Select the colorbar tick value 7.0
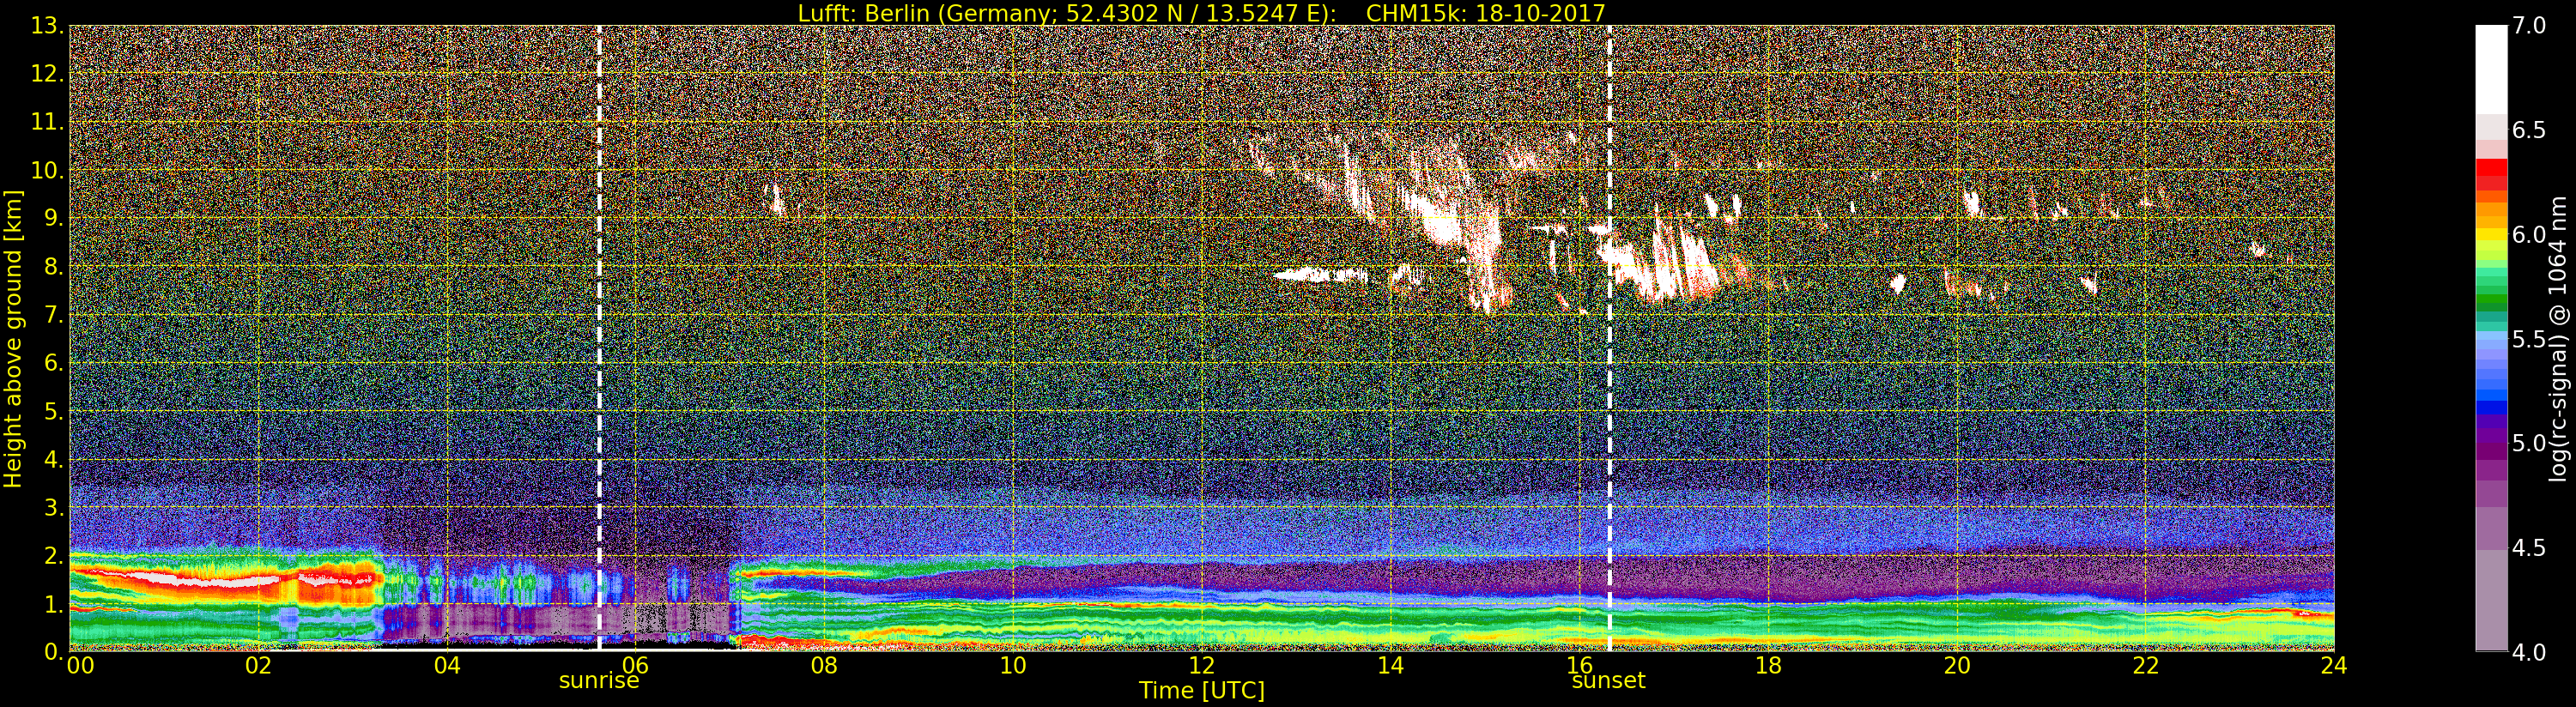The width and height of the screenshot is (2576, 707). (x=2529, y=26)
